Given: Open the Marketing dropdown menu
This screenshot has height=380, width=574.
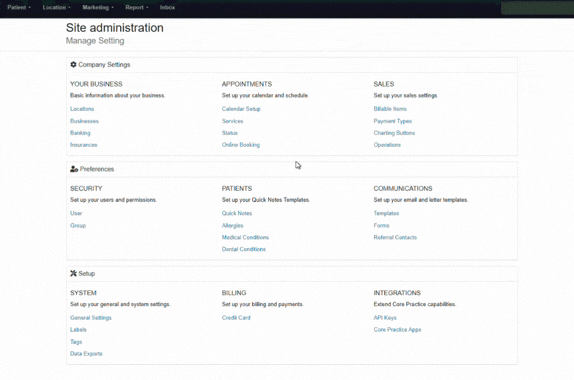Looking at the screenshot, I should 98,7.
